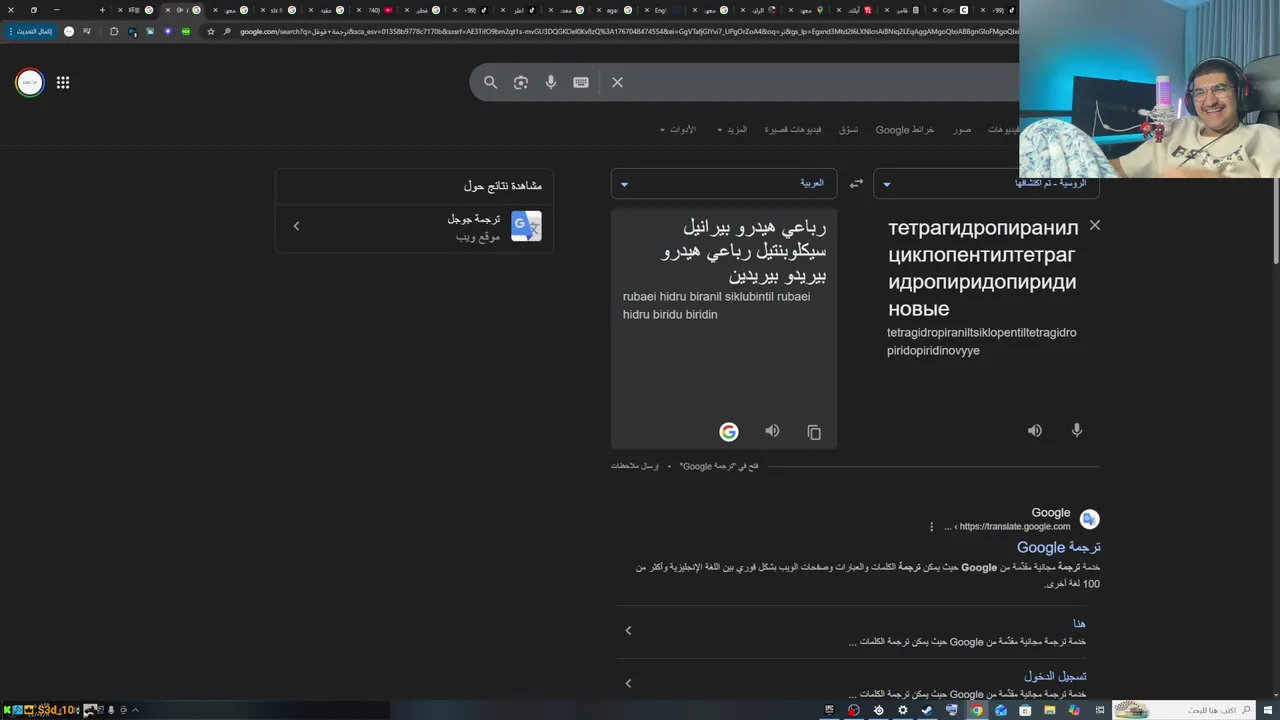Click إرسال ملاحظات feedback link
Viewport: 1280px width, 720px height.
pos(635,466)
